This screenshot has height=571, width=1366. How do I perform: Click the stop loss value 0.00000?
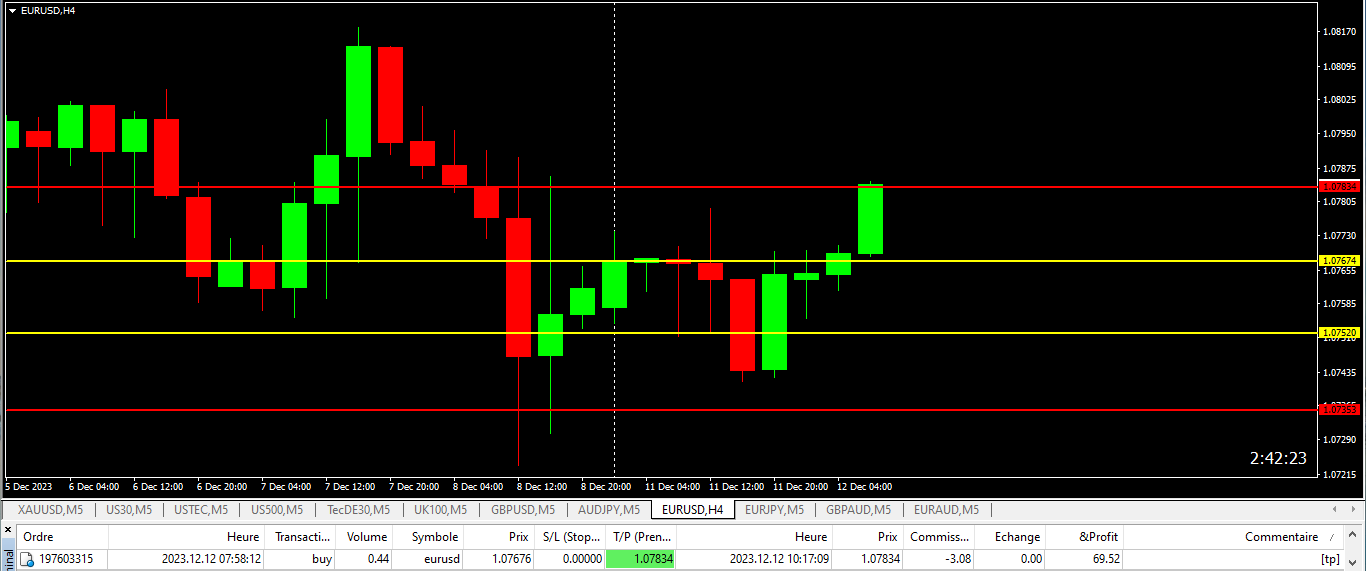point(581,559)
